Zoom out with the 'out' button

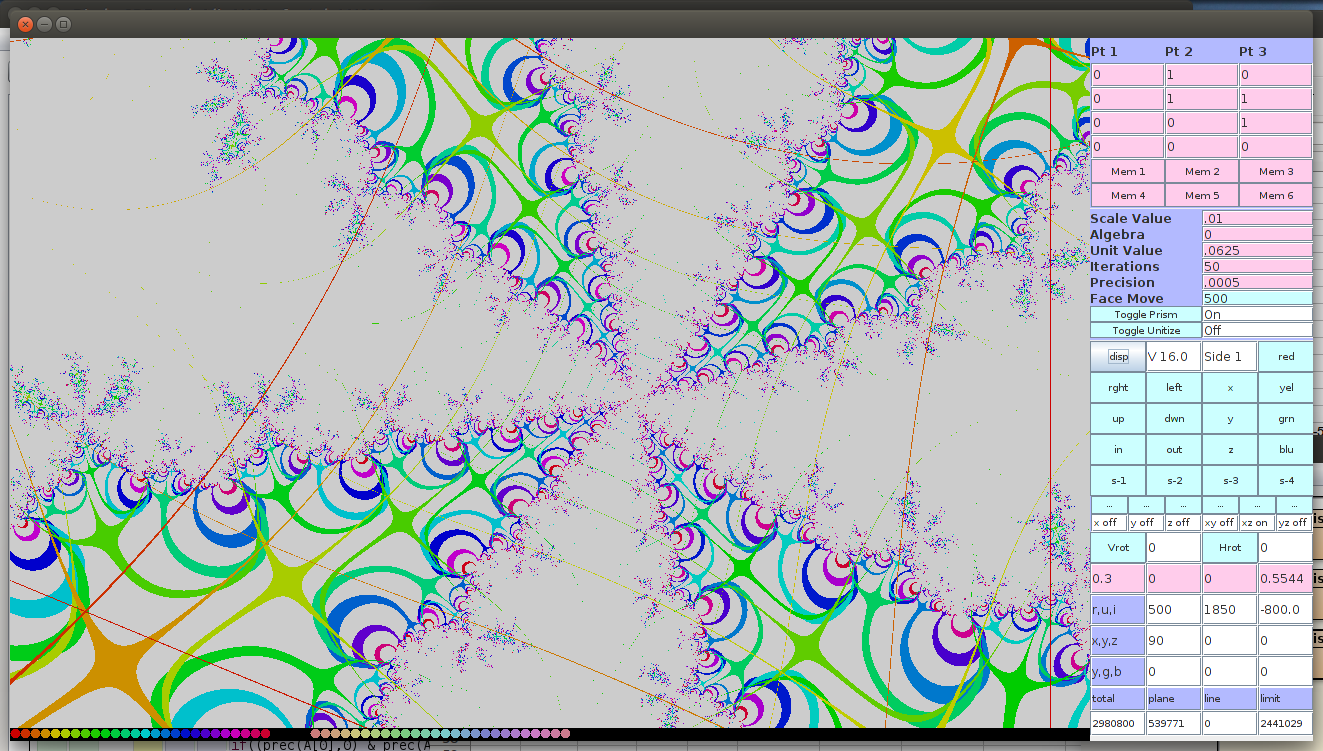click(1174, 450)
